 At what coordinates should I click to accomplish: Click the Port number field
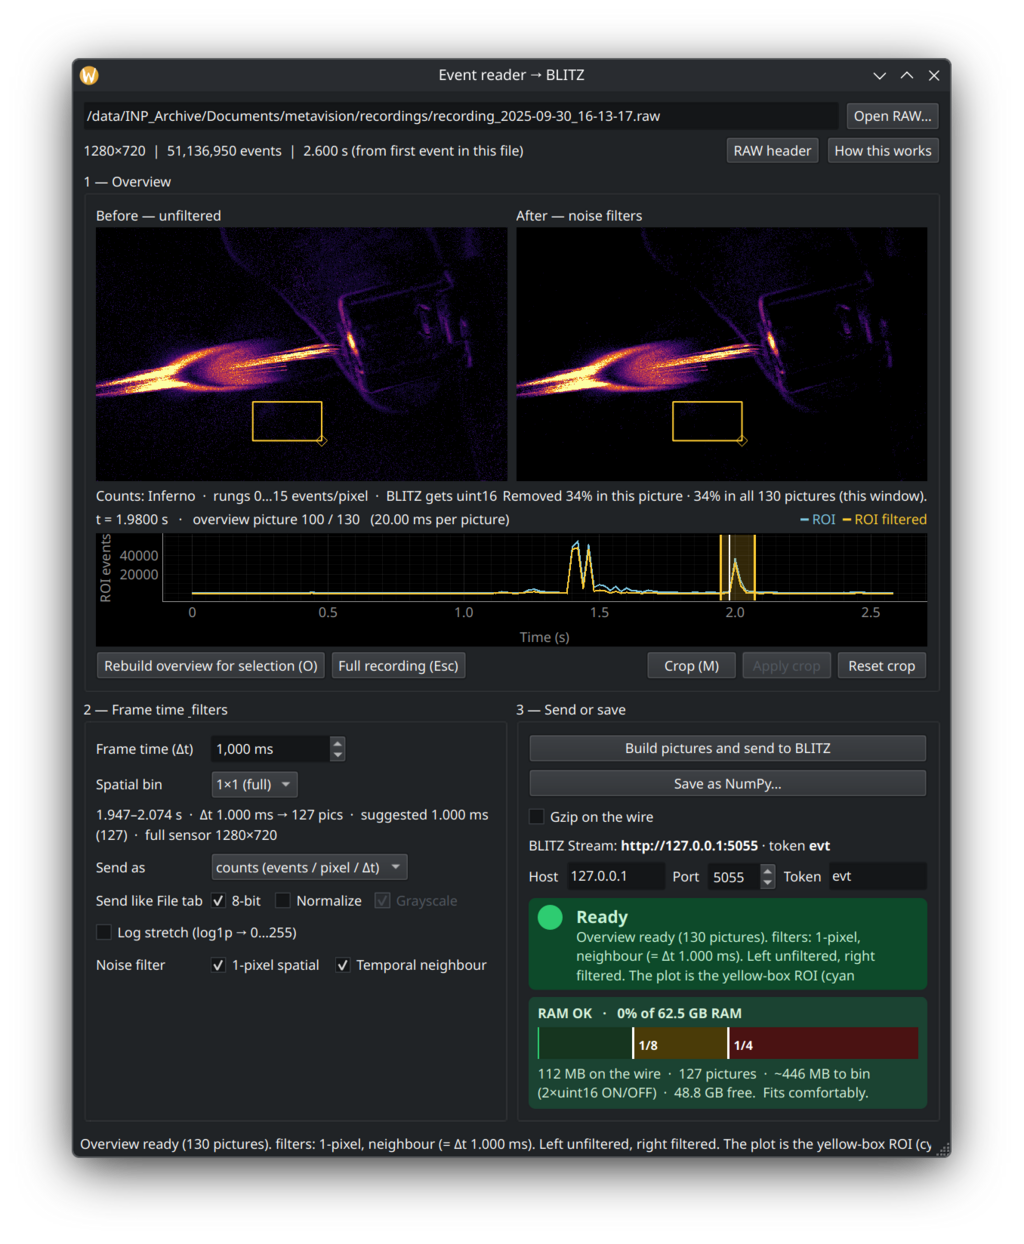click(733, 877)
